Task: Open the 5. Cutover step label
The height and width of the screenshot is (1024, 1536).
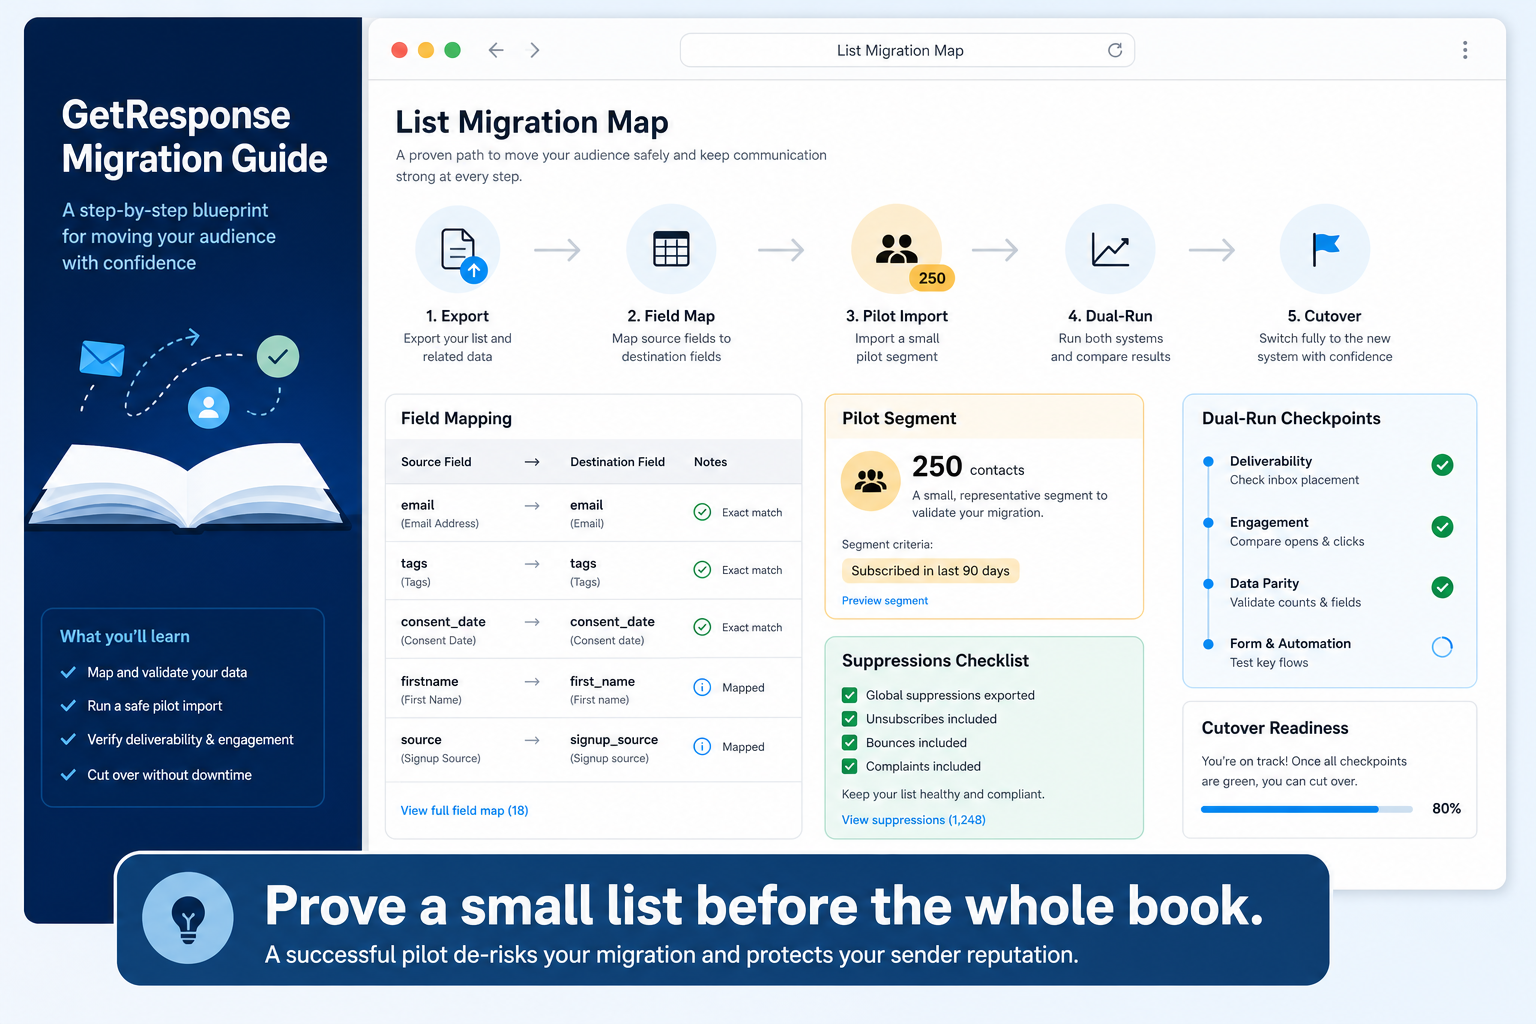Action: pyautogui.click(x=1325, y=316)
